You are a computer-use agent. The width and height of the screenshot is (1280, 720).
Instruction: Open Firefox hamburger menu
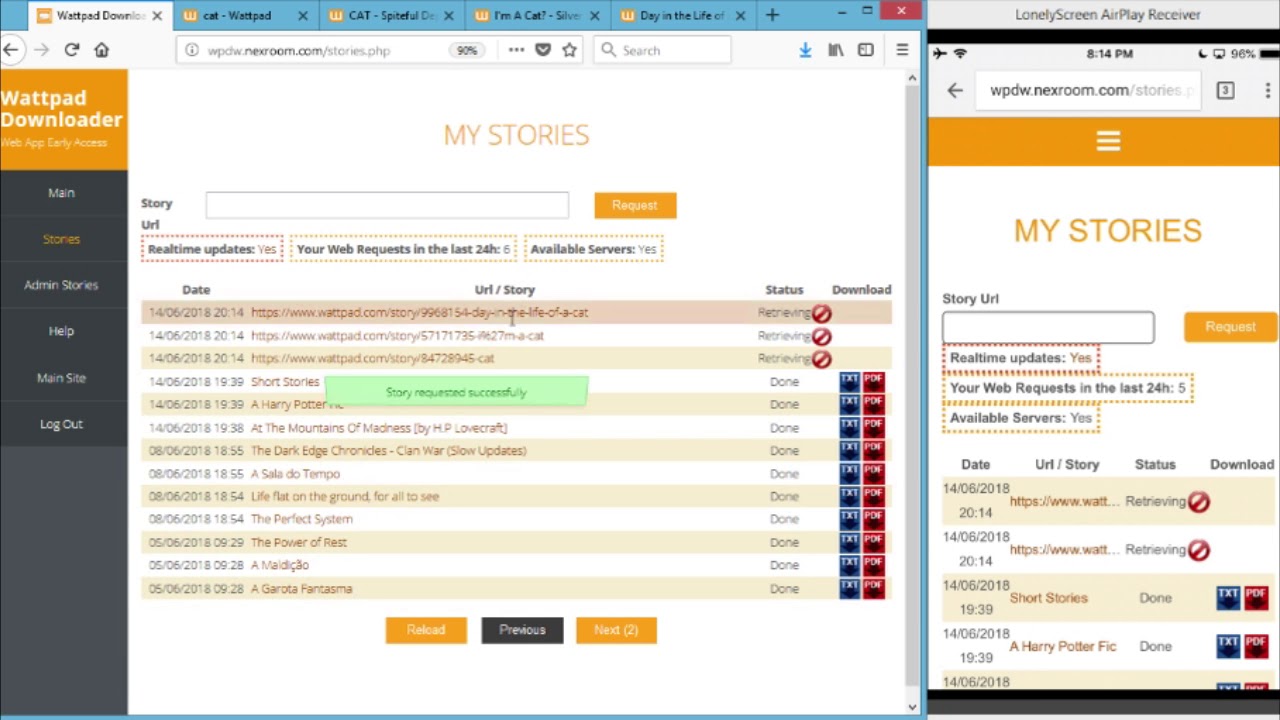point(902,50)
